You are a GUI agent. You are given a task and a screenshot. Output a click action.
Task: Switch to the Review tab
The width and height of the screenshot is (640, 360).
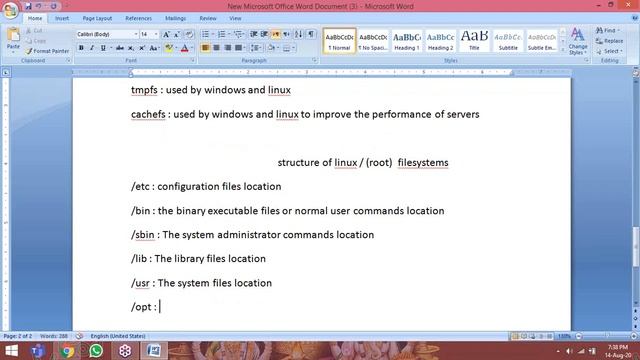208,18
